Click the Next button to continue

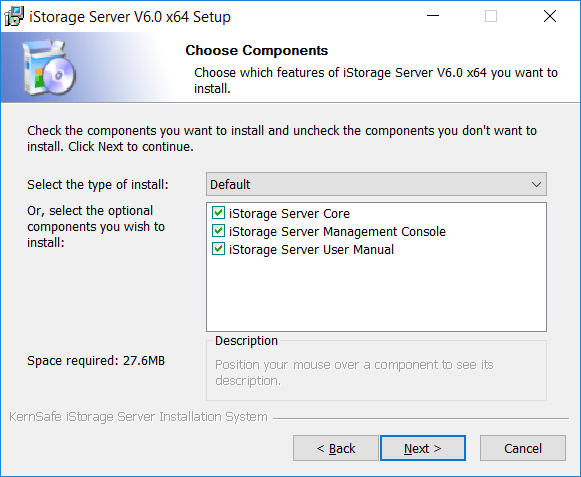point(423,448)
